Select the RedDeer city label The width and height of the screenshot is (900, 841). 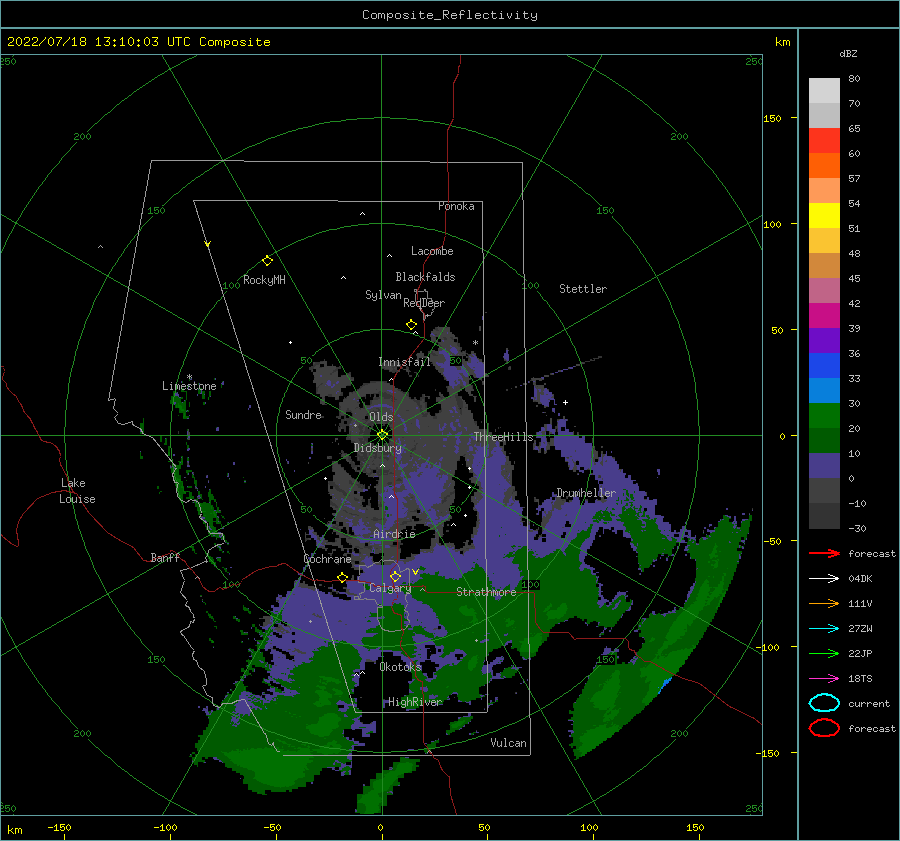pyautogui.click(x=424, y=303)
